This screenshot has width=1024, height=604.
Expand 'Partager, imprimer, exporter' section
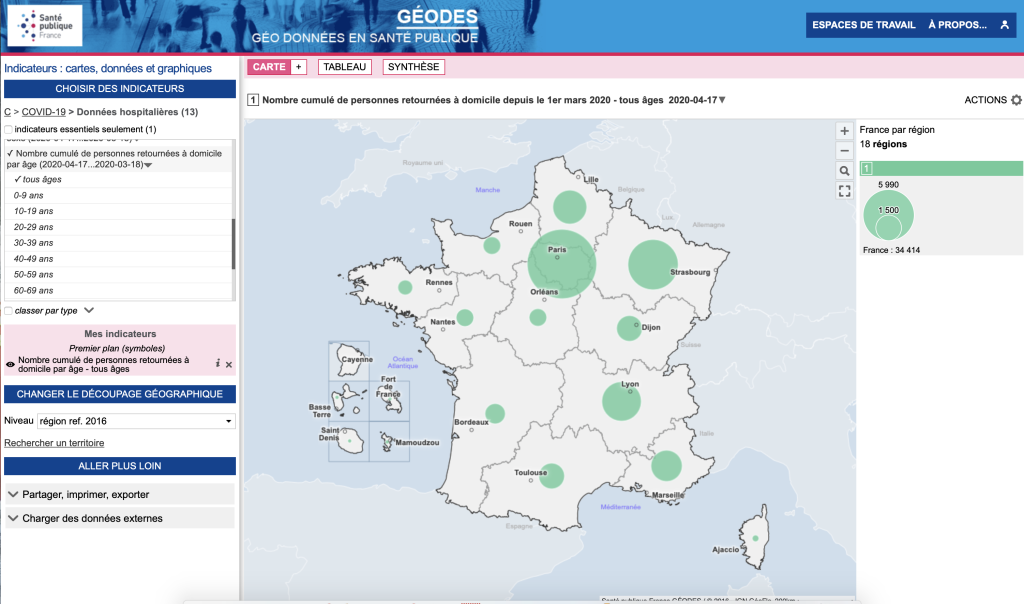120,494
